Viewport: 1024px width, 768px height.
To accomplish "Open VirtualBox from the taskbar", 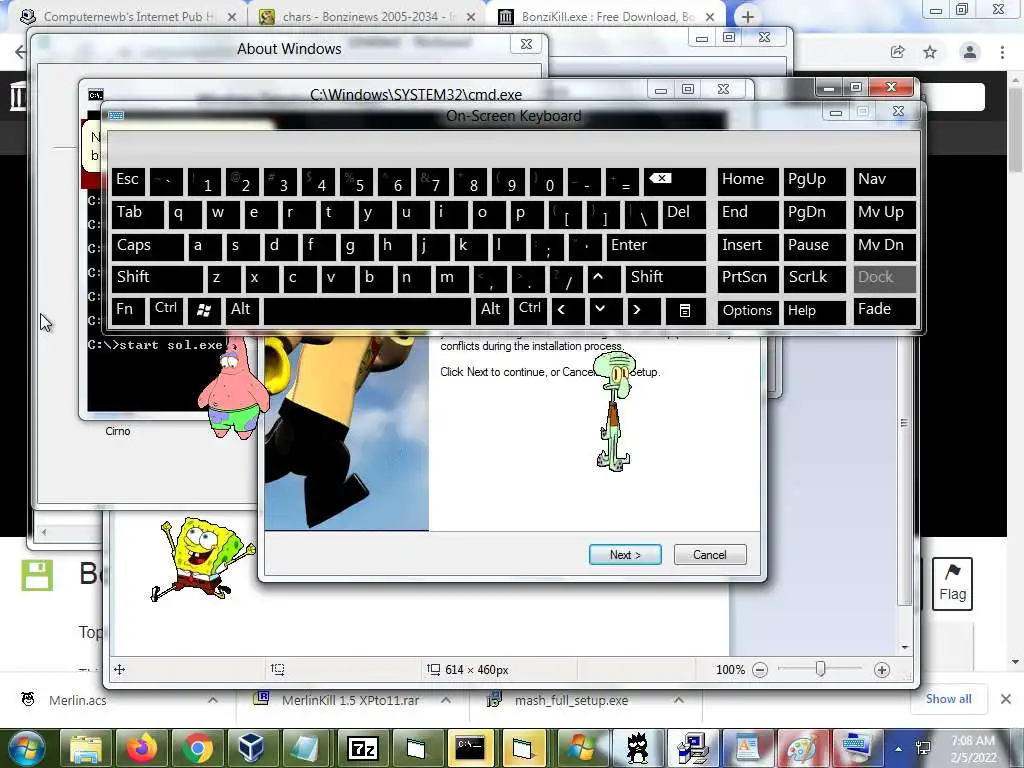I will (251, 748).
